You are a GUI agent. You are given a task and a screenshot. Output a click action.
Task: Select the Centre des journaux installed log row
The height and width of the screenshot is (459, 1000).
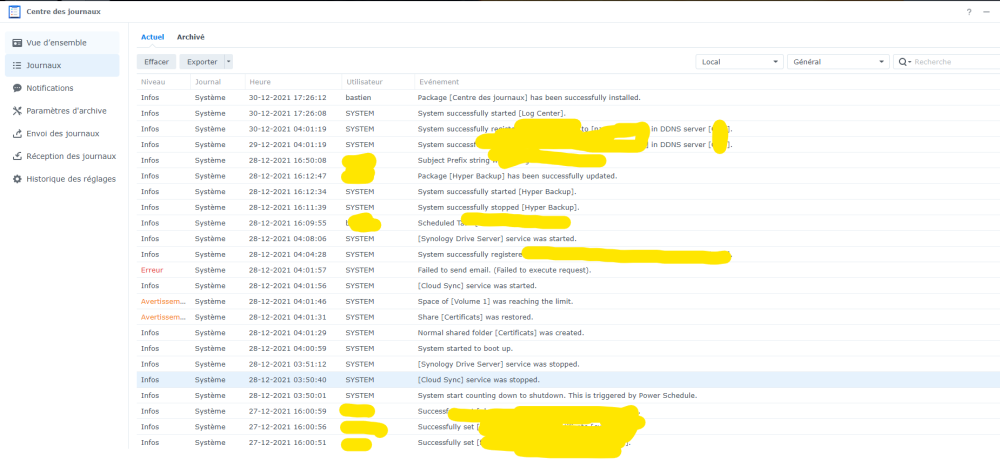568,98
